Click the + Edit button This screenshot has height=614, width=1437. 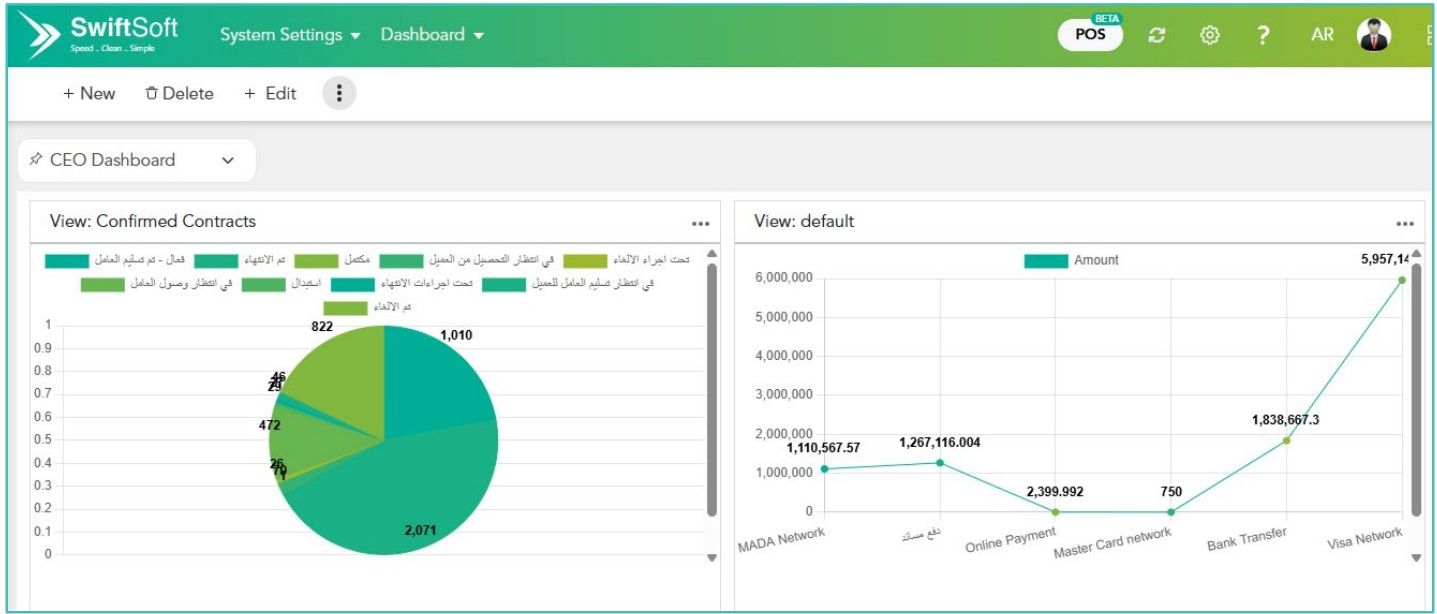270,93
